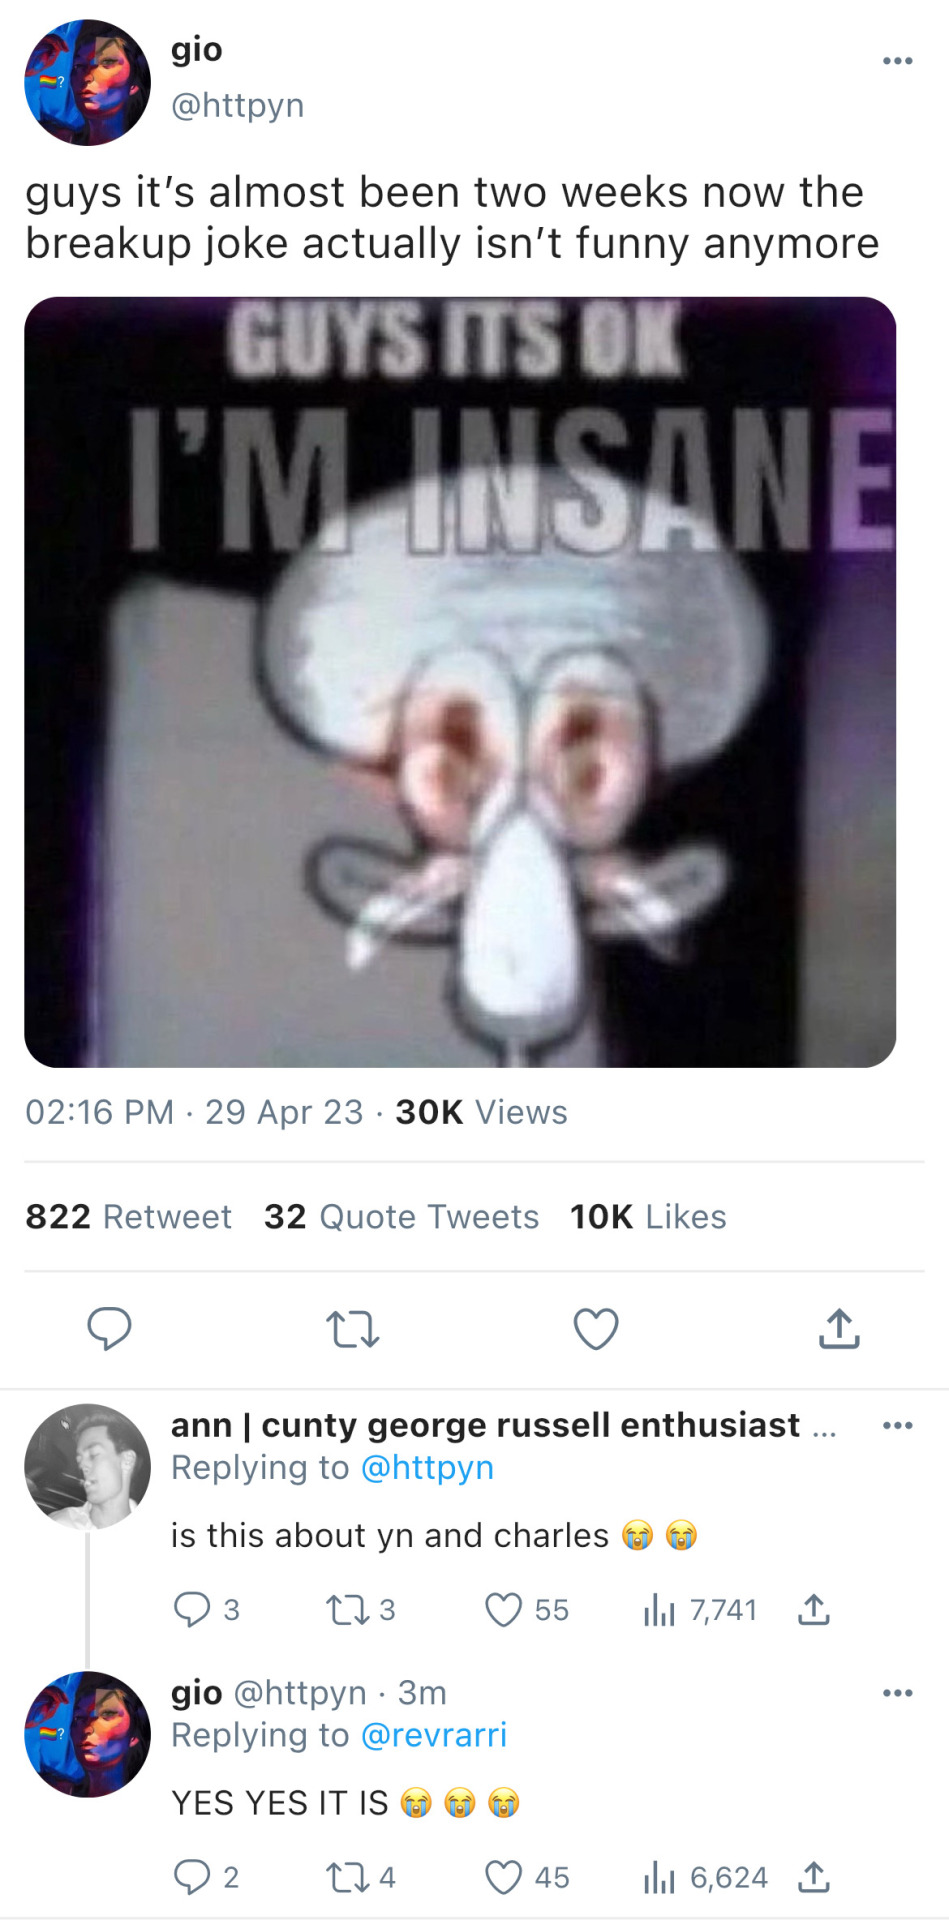Like gio's main tweet
The height and width of the screenshot is (1920, 949).
point(596,1329)
